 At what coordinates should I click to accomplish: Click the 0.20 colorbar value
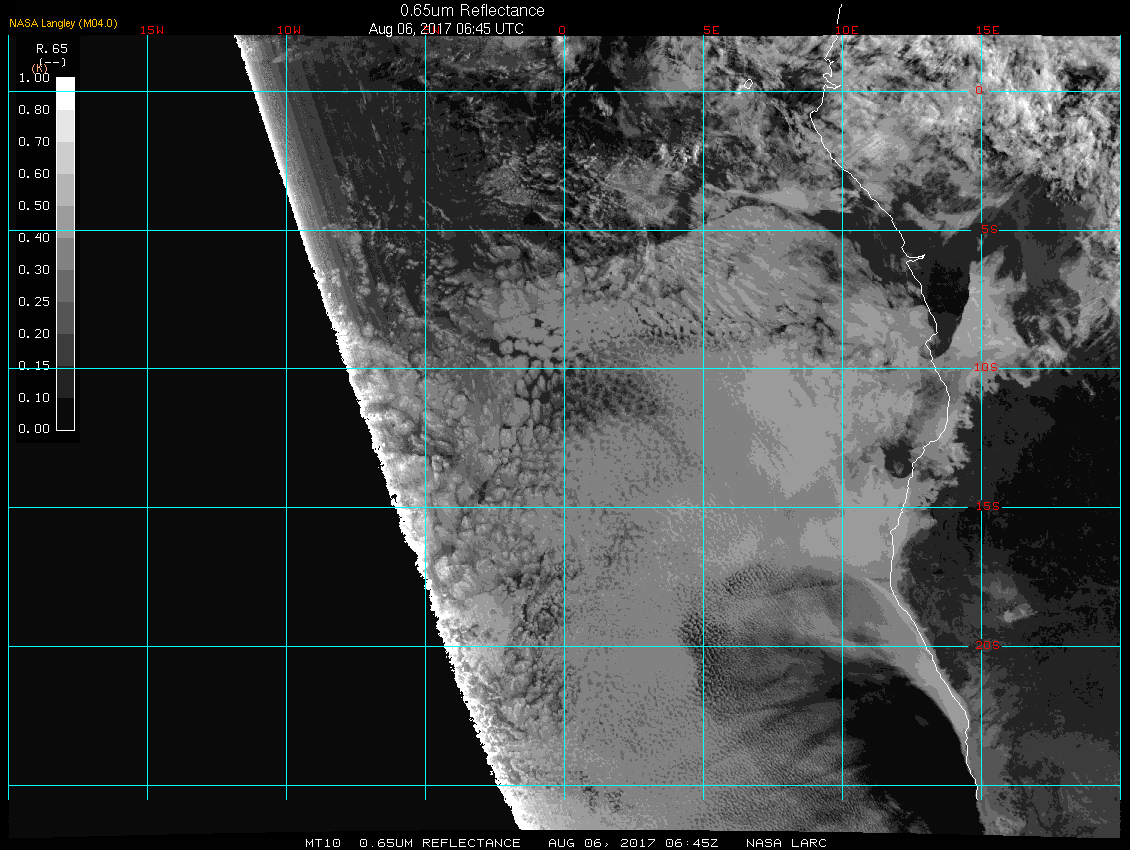(34, 334)
